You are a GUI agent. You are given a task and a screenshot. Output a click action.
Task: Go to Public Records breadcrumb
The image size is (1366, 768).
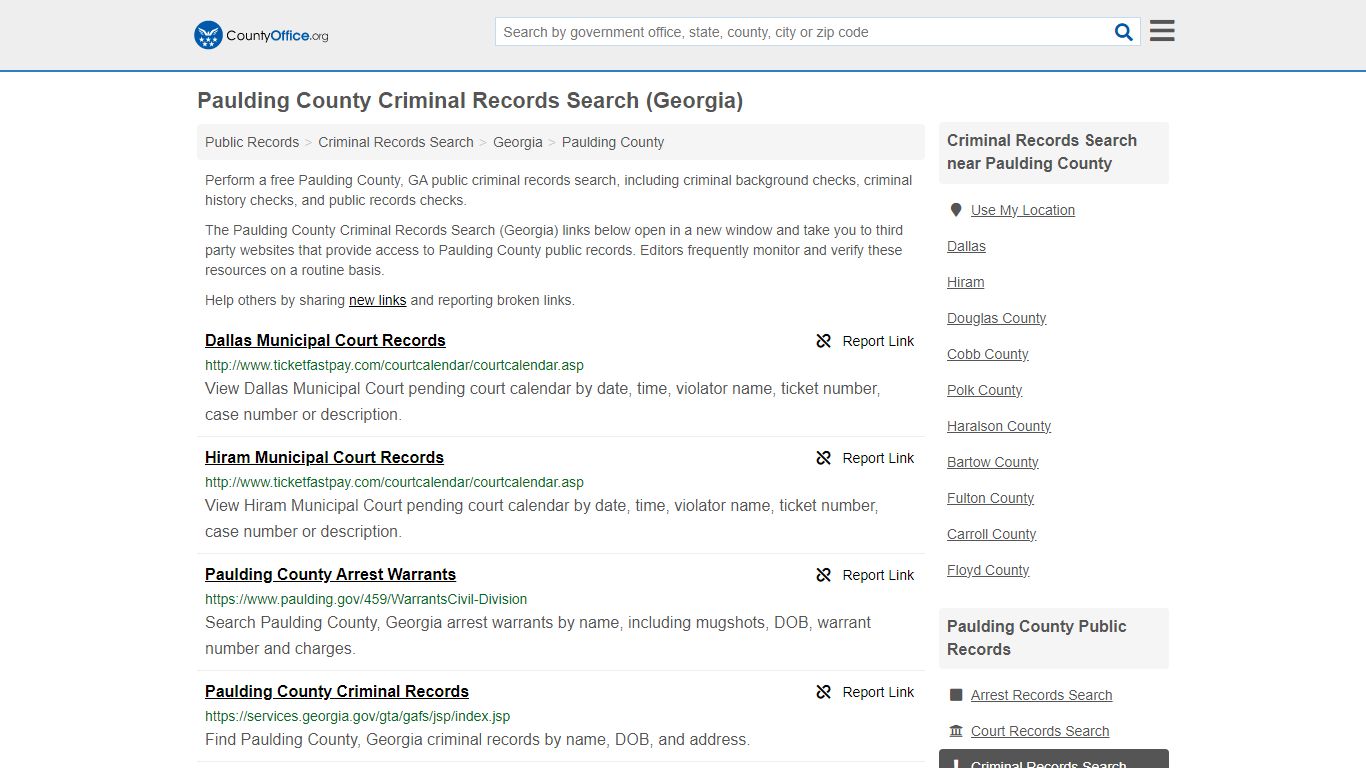point(252,142)
